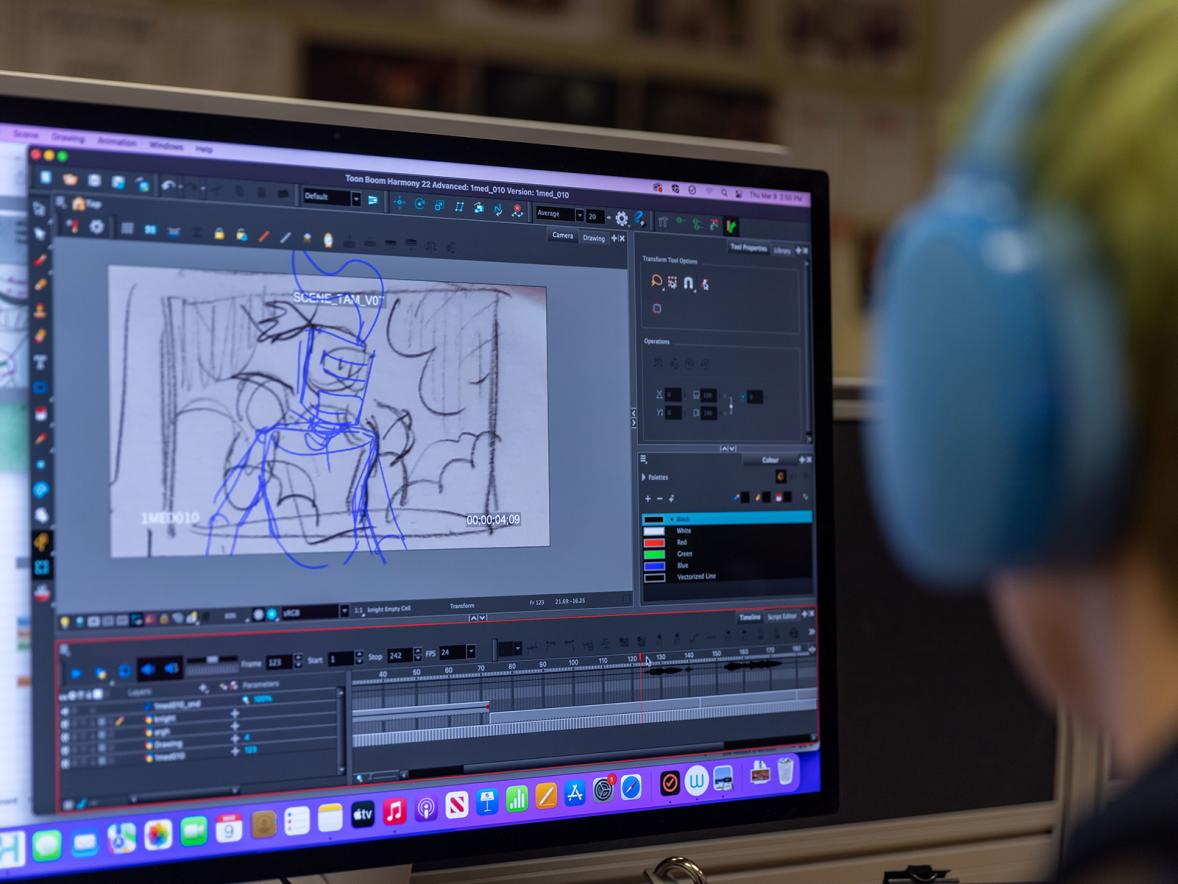Image resolution: width=1178 pixels, height=884 pixels.
Task: Click the Colour panel menu icon
Action: coord(643,459)
